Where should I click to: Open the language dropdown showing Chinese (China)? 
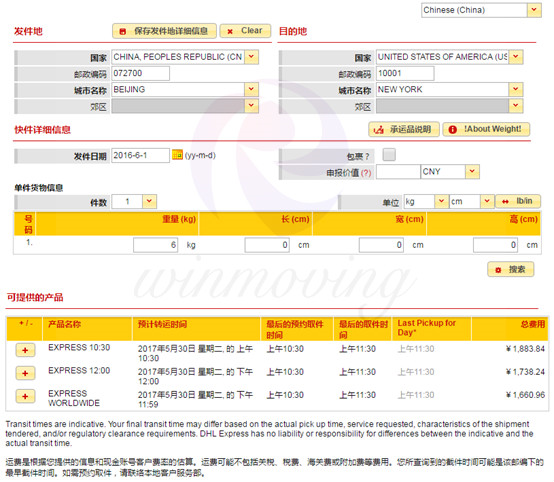(x=481, y=10)
